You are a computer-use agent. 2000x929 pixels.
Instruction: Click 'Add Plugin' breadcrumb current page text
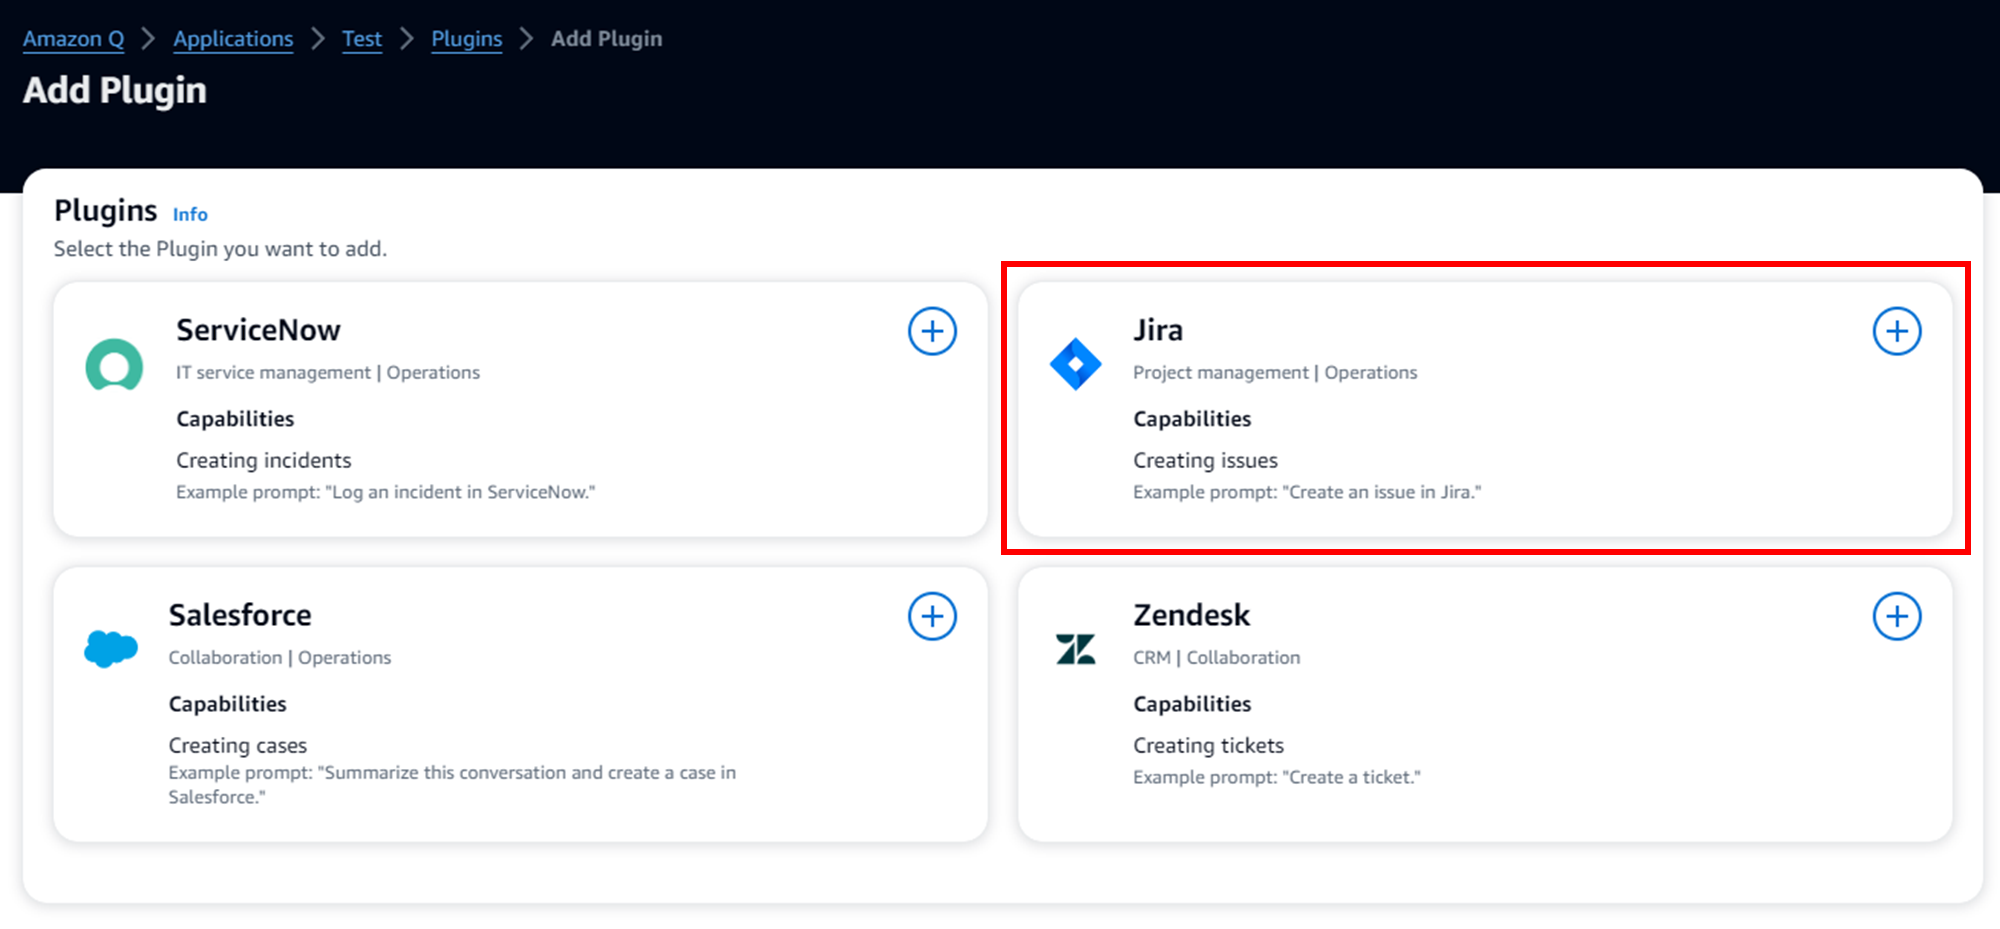tap(607, 39)
